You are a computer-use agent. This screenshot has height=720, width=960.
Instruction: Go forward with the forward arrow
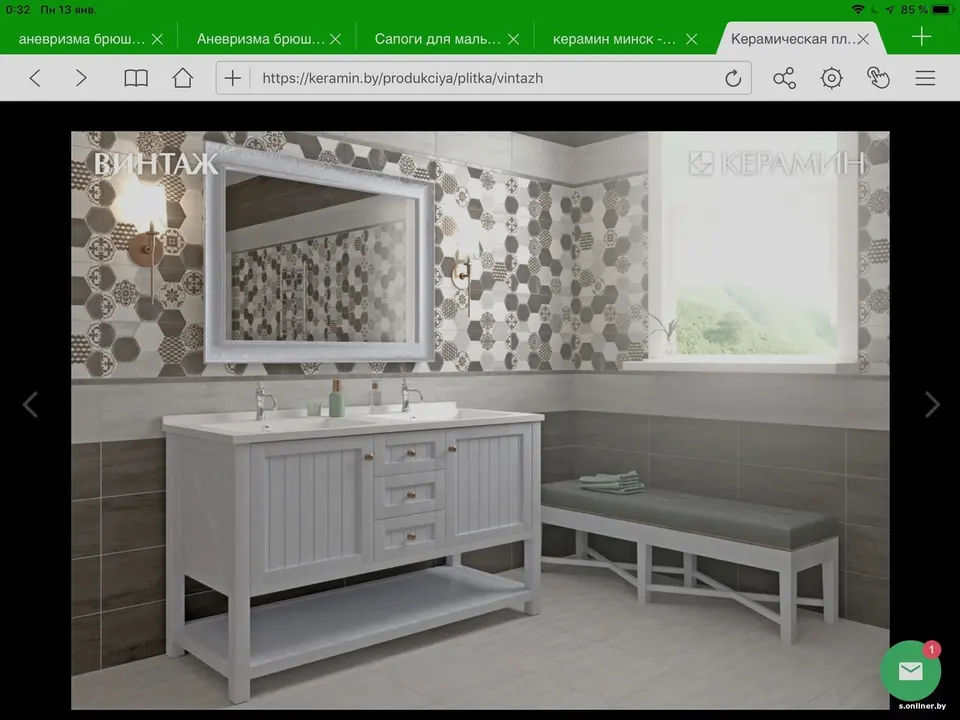click(81, 78)
